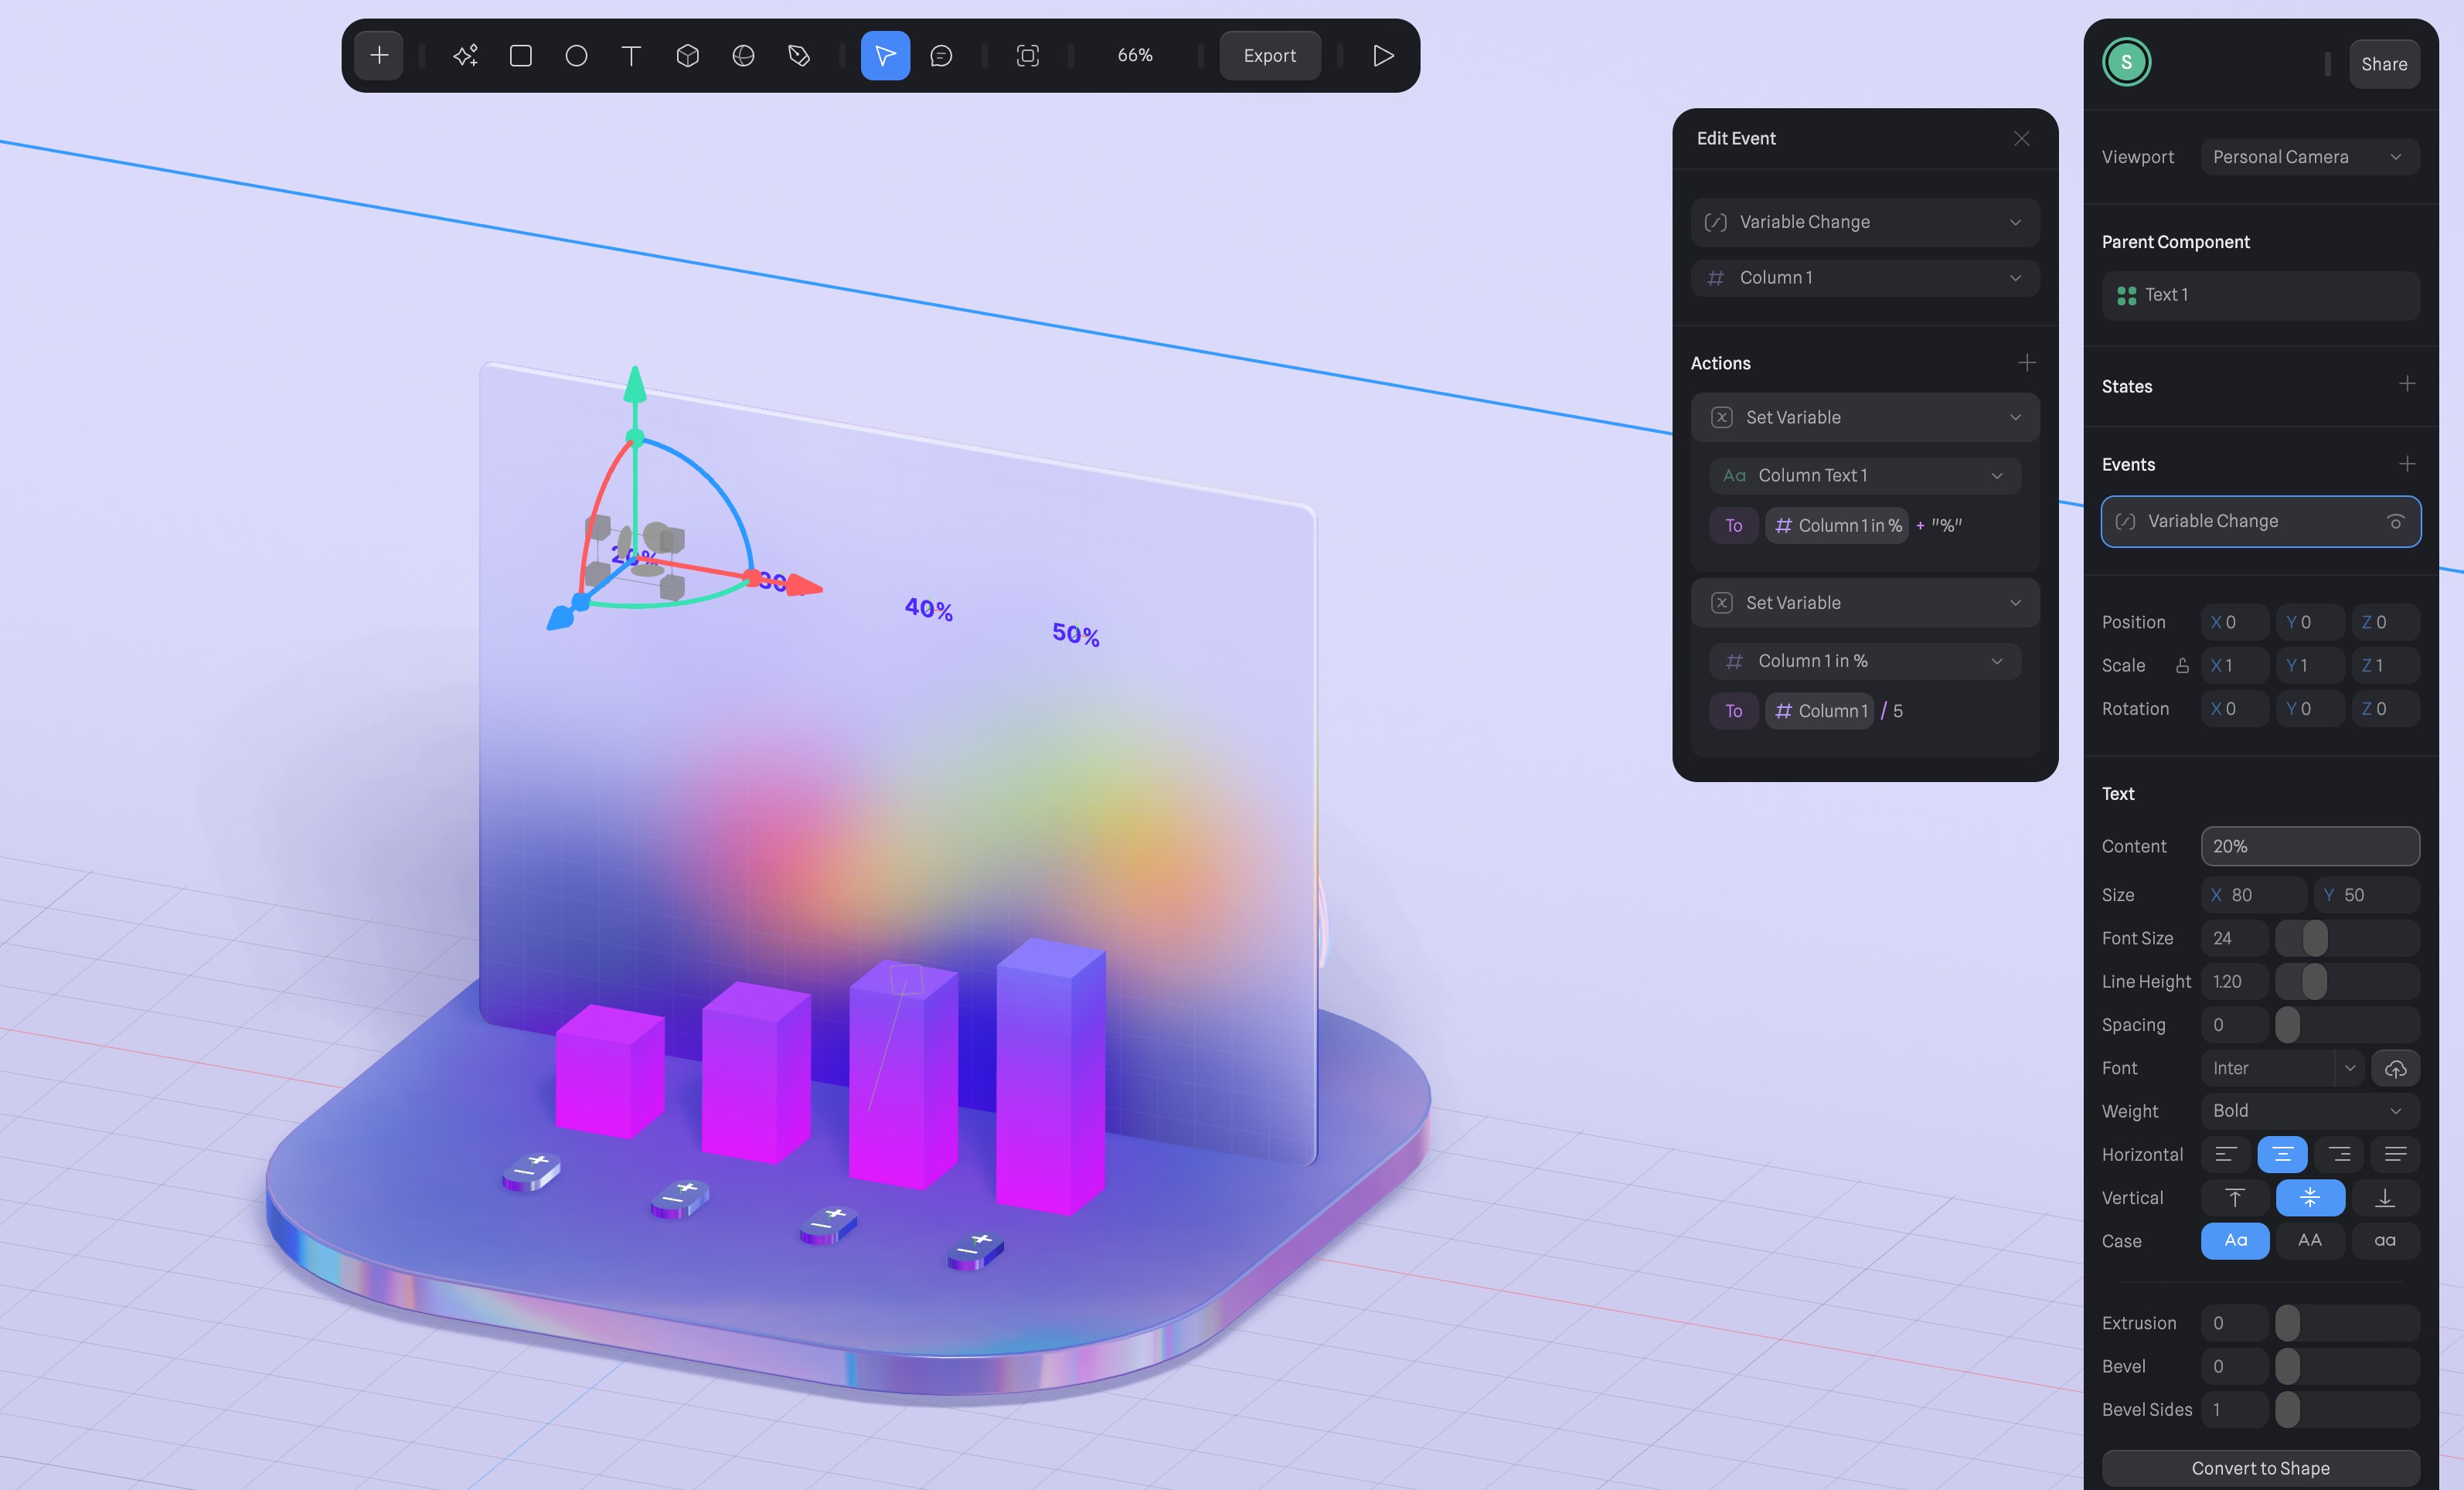Open the Column 1 variable dropdown
2464x1490 pixels.
pyautogui.click(x=1864, y=278)
